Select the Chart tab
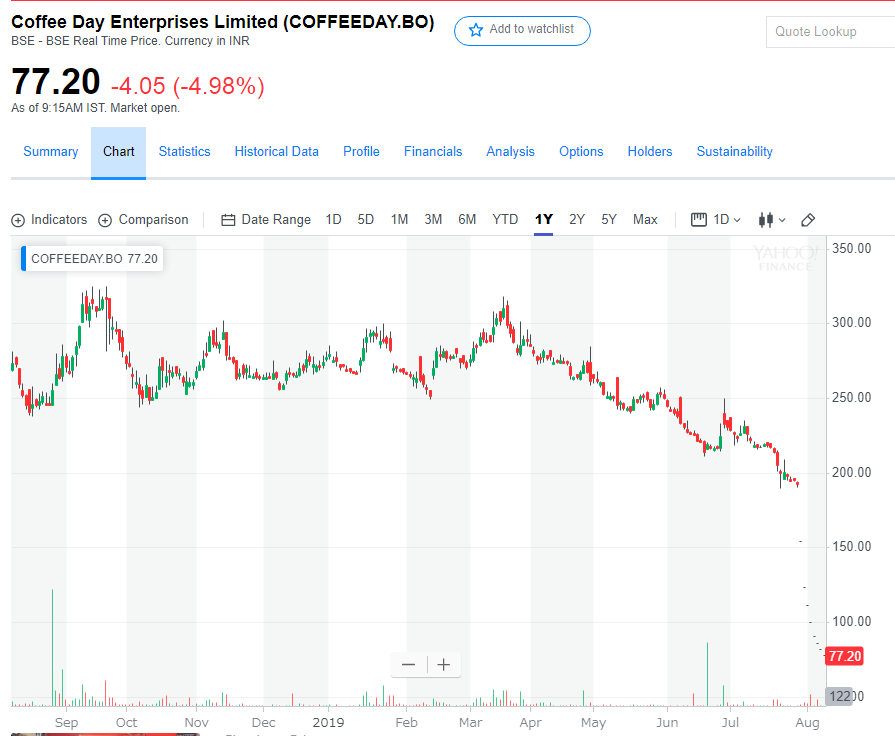Viewport: 895px width, 736px height. point(119,151)
